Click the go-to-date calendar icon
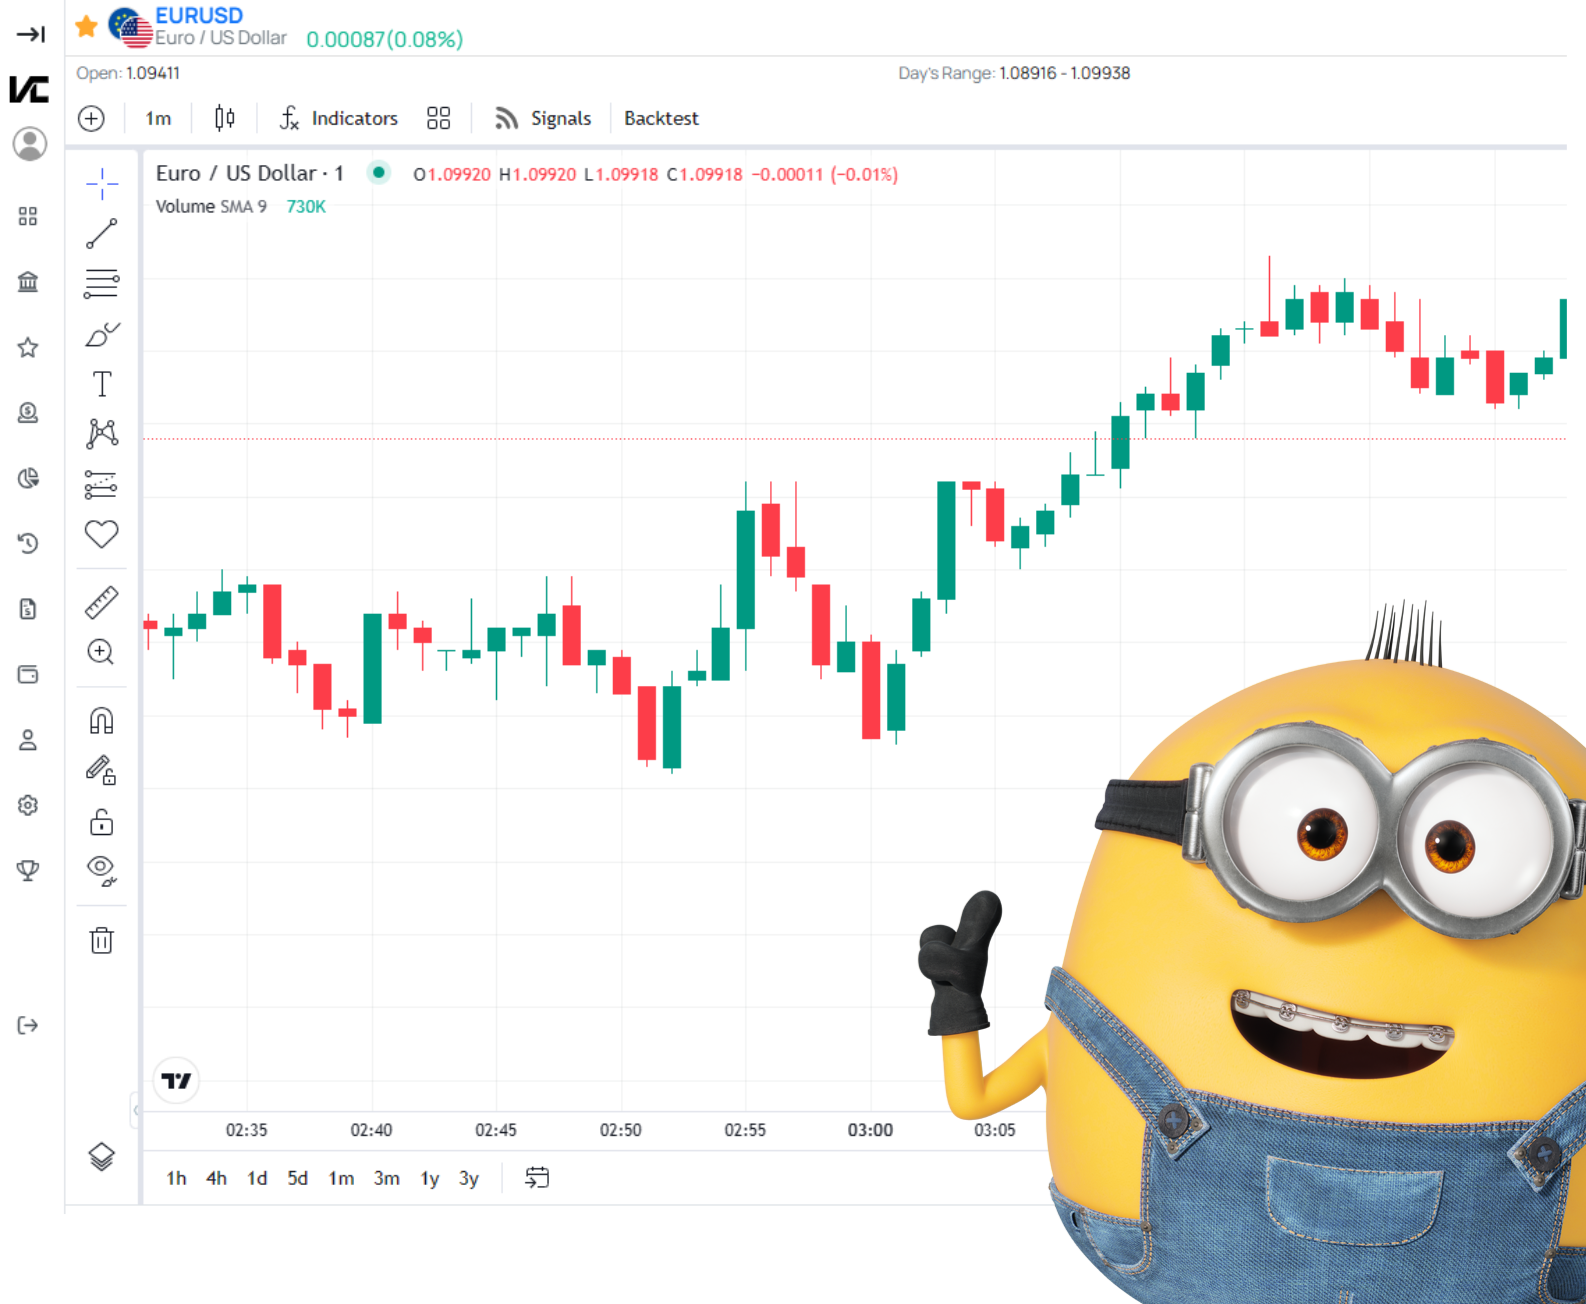The image size is (1586, 1304). pos(537,1178)
